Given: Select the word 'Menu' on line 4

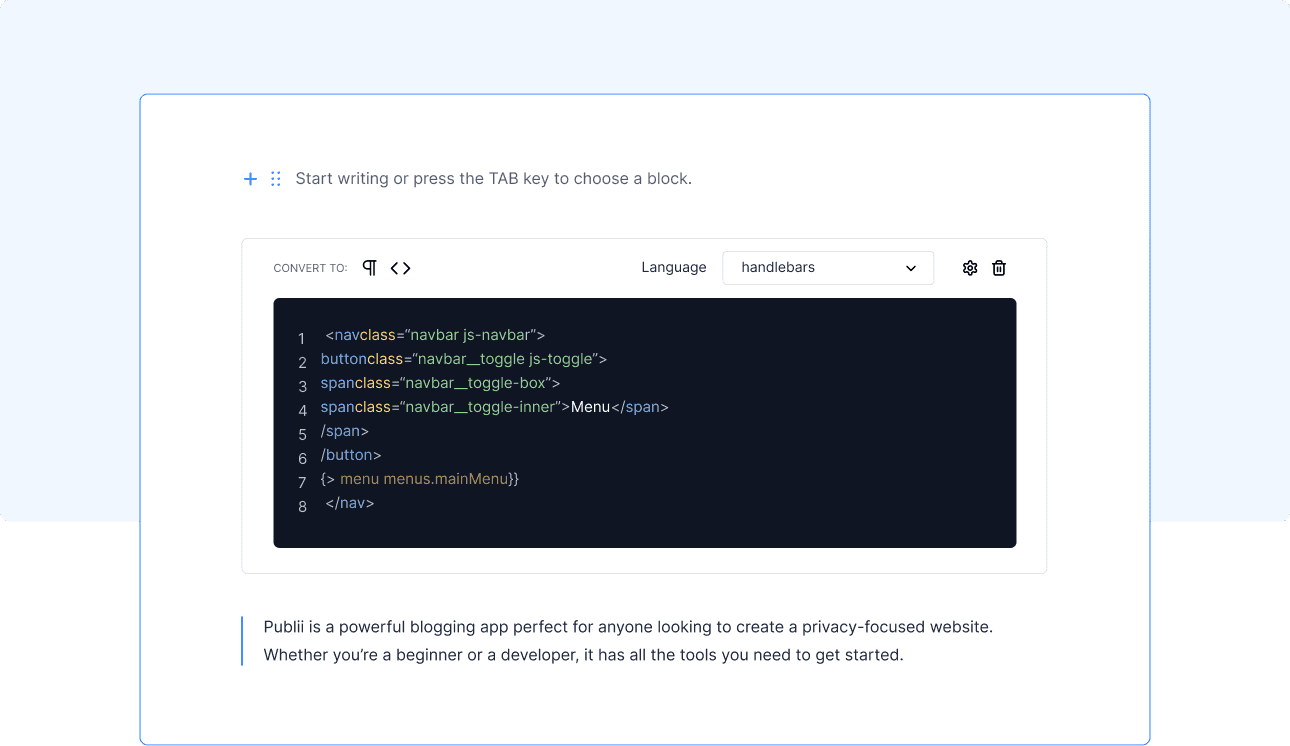Looking at the screenshot, I should (590, 406).
